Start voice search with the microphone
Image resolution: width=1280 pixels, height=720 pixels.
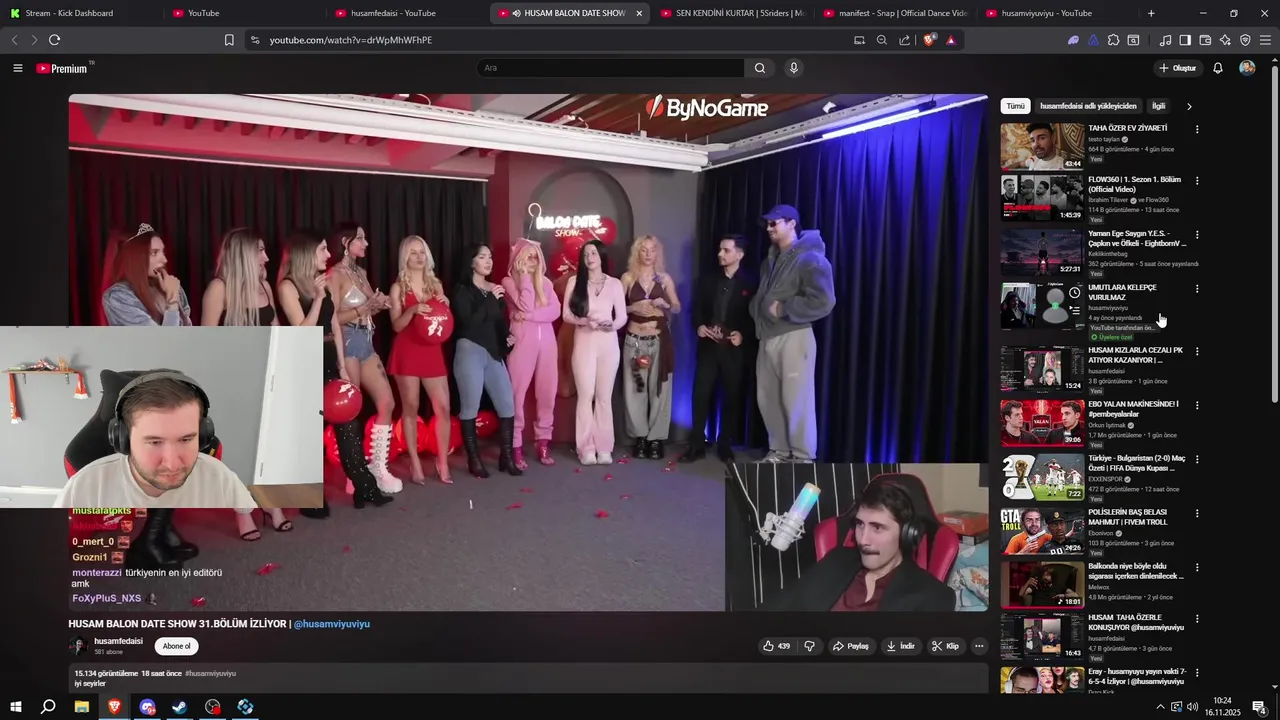click(x=794, y=68)
